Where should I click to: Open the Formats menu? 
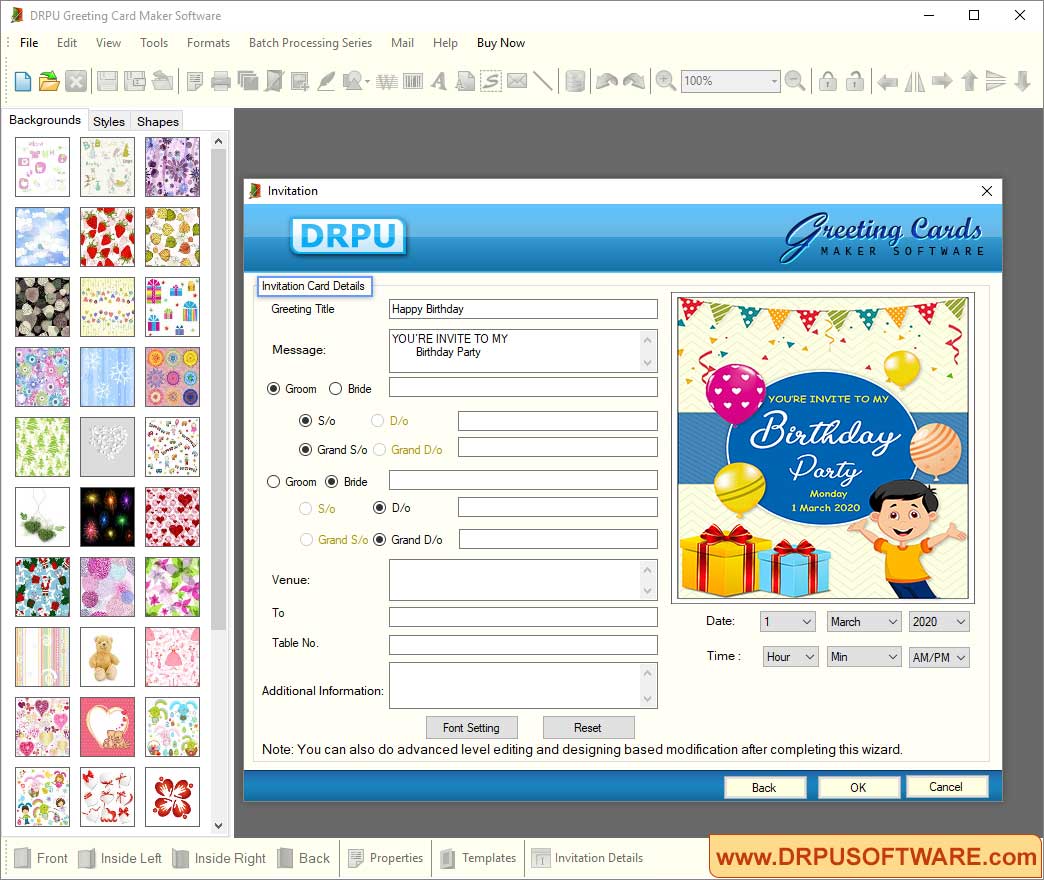[x=208, y=43]
